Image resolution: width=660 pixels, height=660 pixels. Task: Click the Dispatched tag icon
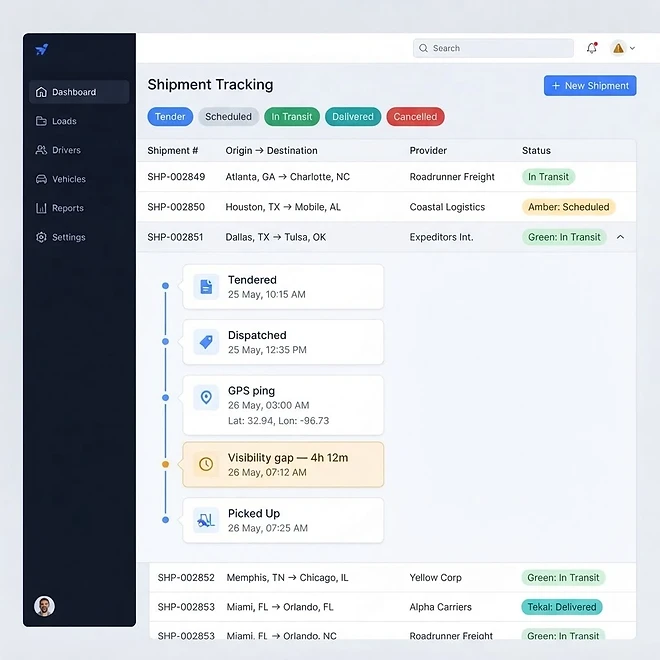point(206,342)
